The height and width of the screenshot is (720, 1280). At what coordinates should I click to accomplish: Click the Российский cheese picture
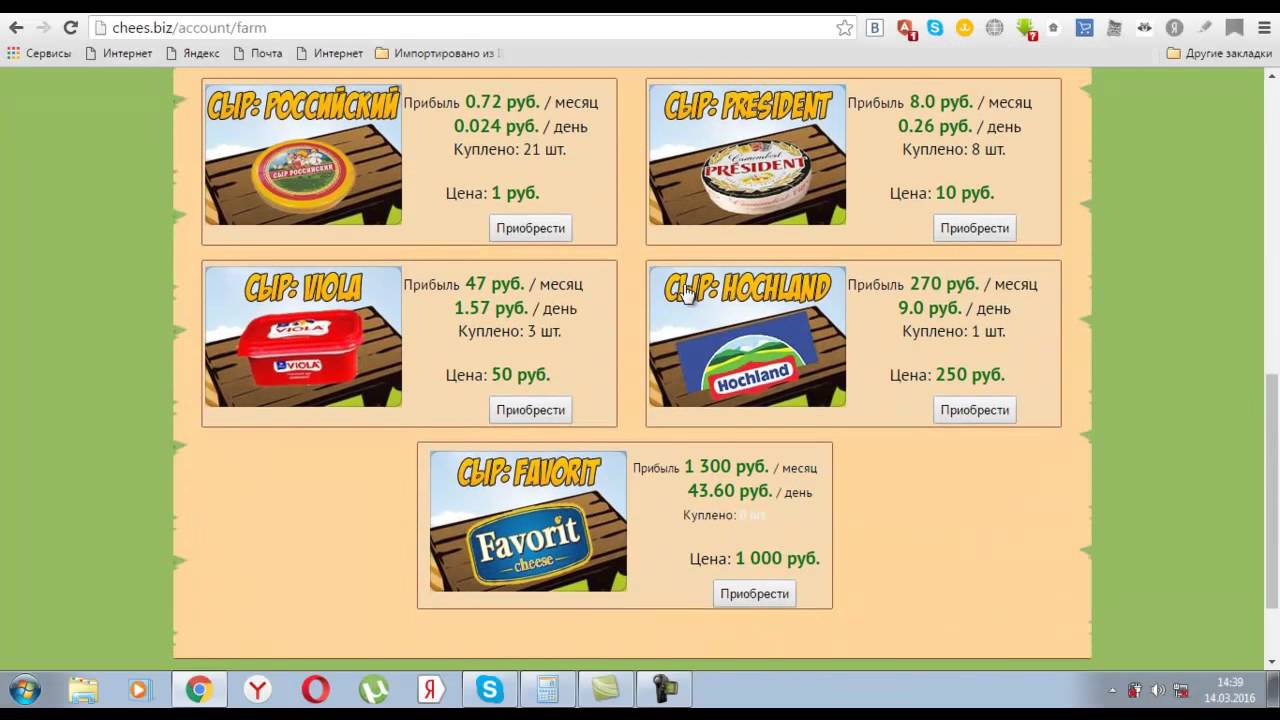pyautogui.click(x=303, y=154)
